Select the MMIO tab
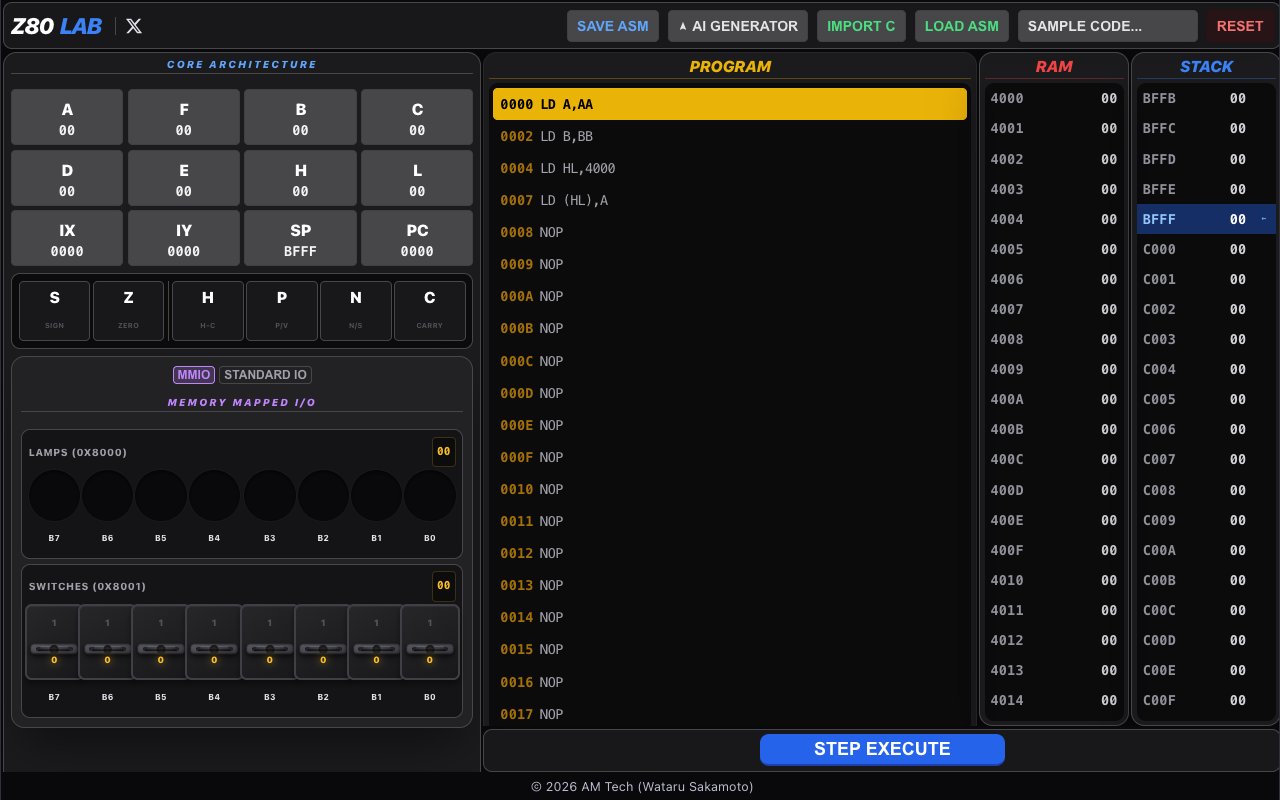This screenshot has width=1280, height=800. pyautogui.click(x=193, y=375)
